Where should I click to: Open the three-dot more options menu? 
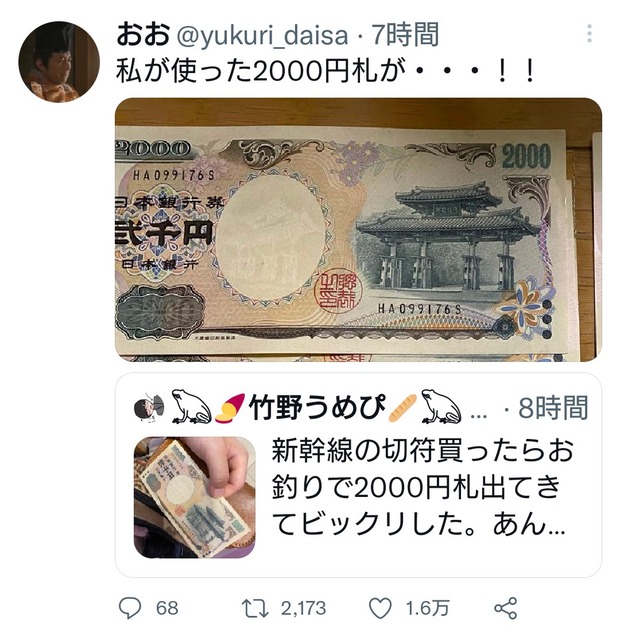click(x=589, y=34)
